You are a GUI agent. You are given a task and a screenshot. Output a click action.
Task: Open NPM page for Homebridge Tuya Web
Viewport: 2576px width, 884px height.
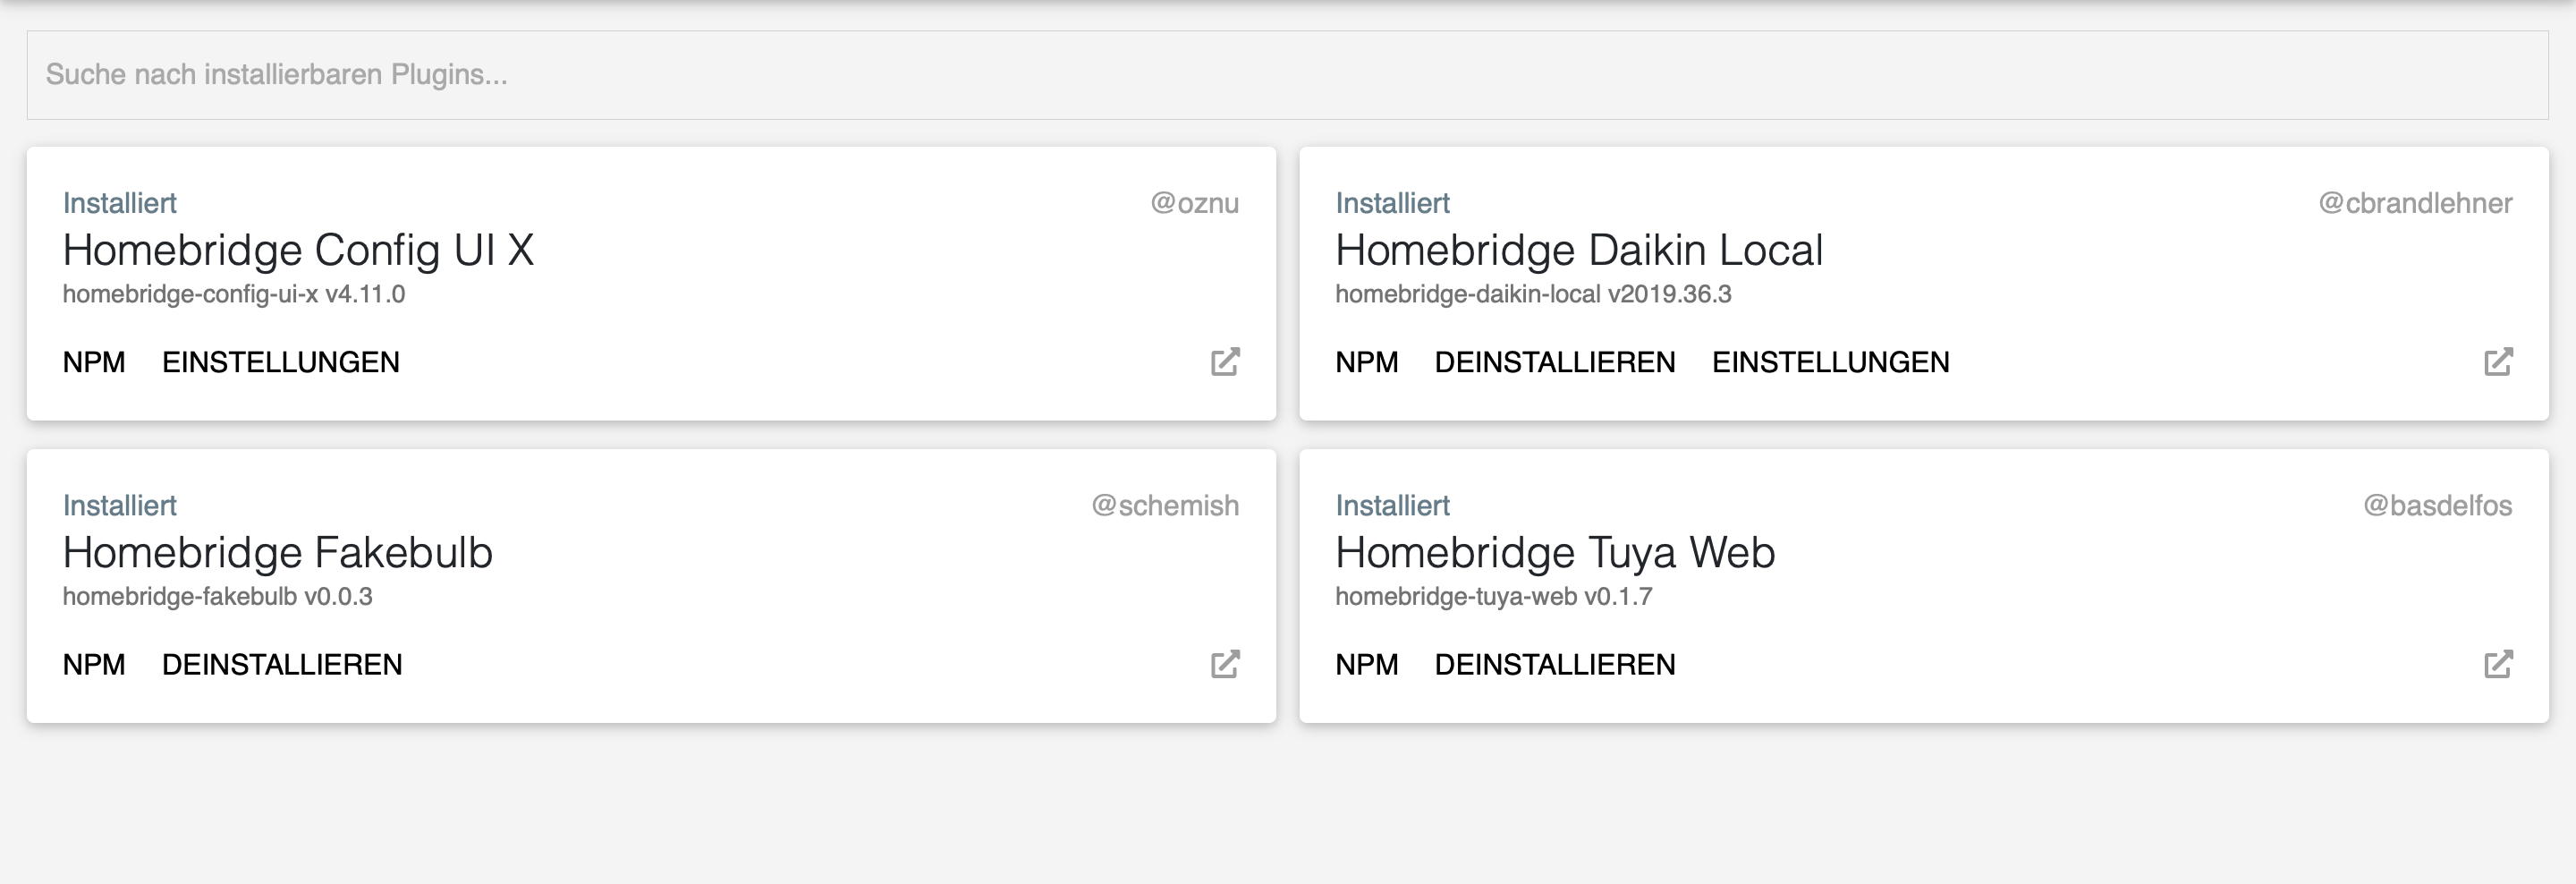pyautogui.click(x=1367, y=665)
